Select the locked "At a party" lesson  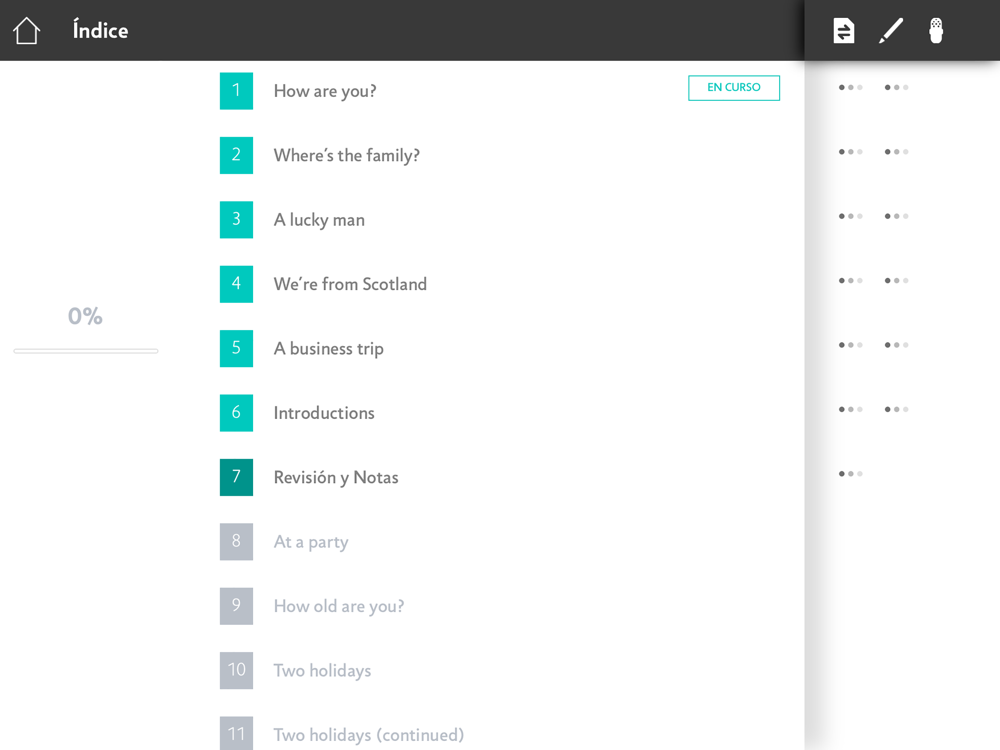(x=311, y=542)
